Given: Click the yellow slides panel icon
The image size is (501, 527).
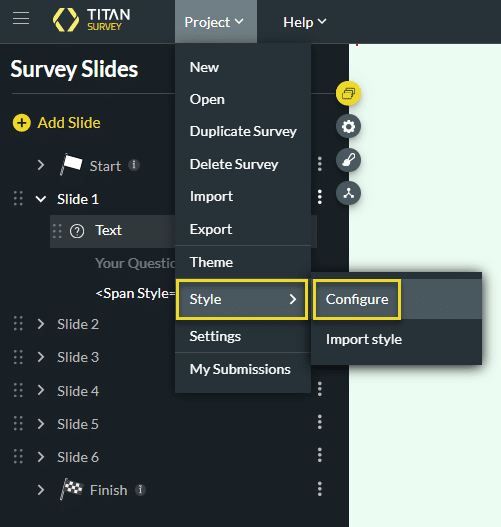Looking at the screenshot, I should (x=348, y=93).
